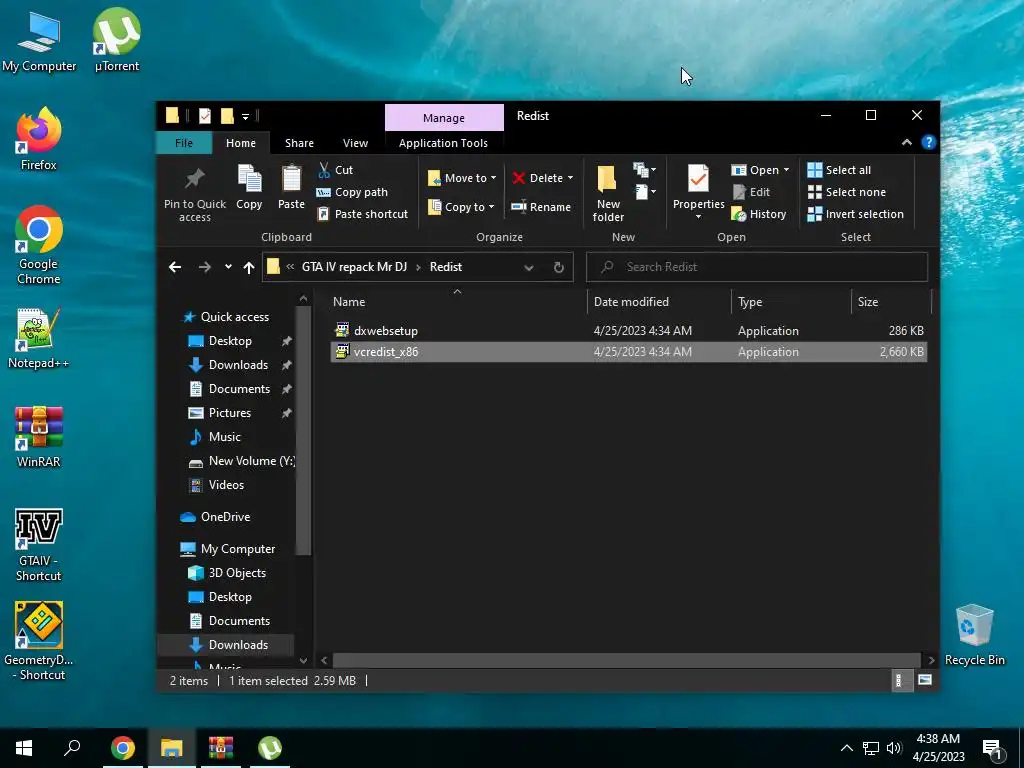Click Invert selection in ribbon
1024x768 pixels.
[x=856, y=214]
